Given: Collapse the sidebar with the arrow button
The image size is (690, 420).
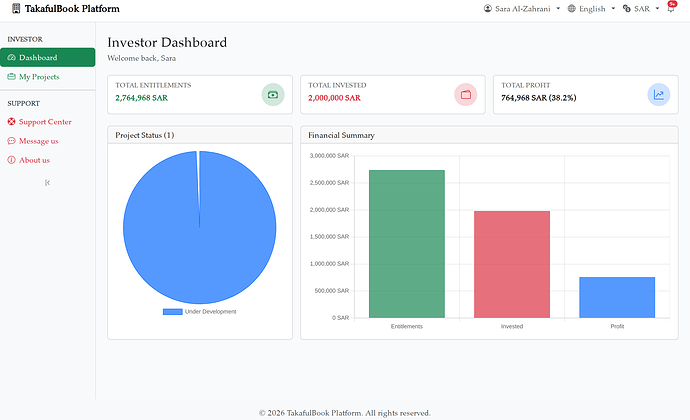Looking at the screenshot, I should click(x=48, y=182).
